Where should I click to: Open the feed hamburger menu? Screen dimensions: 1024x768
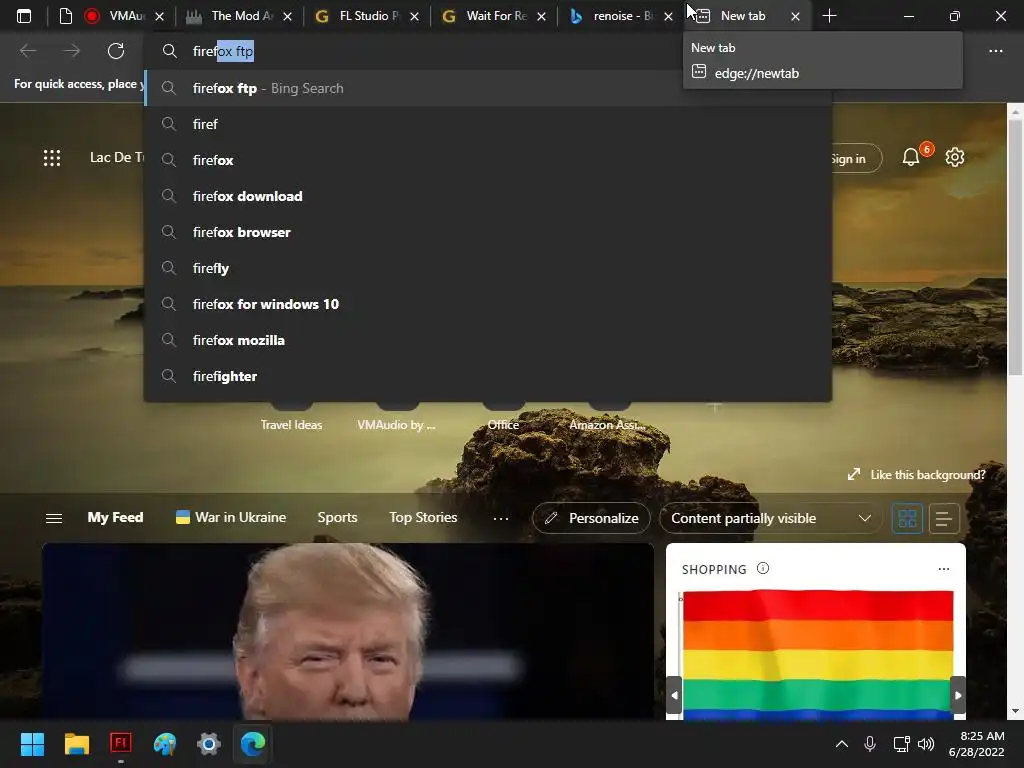54,518
